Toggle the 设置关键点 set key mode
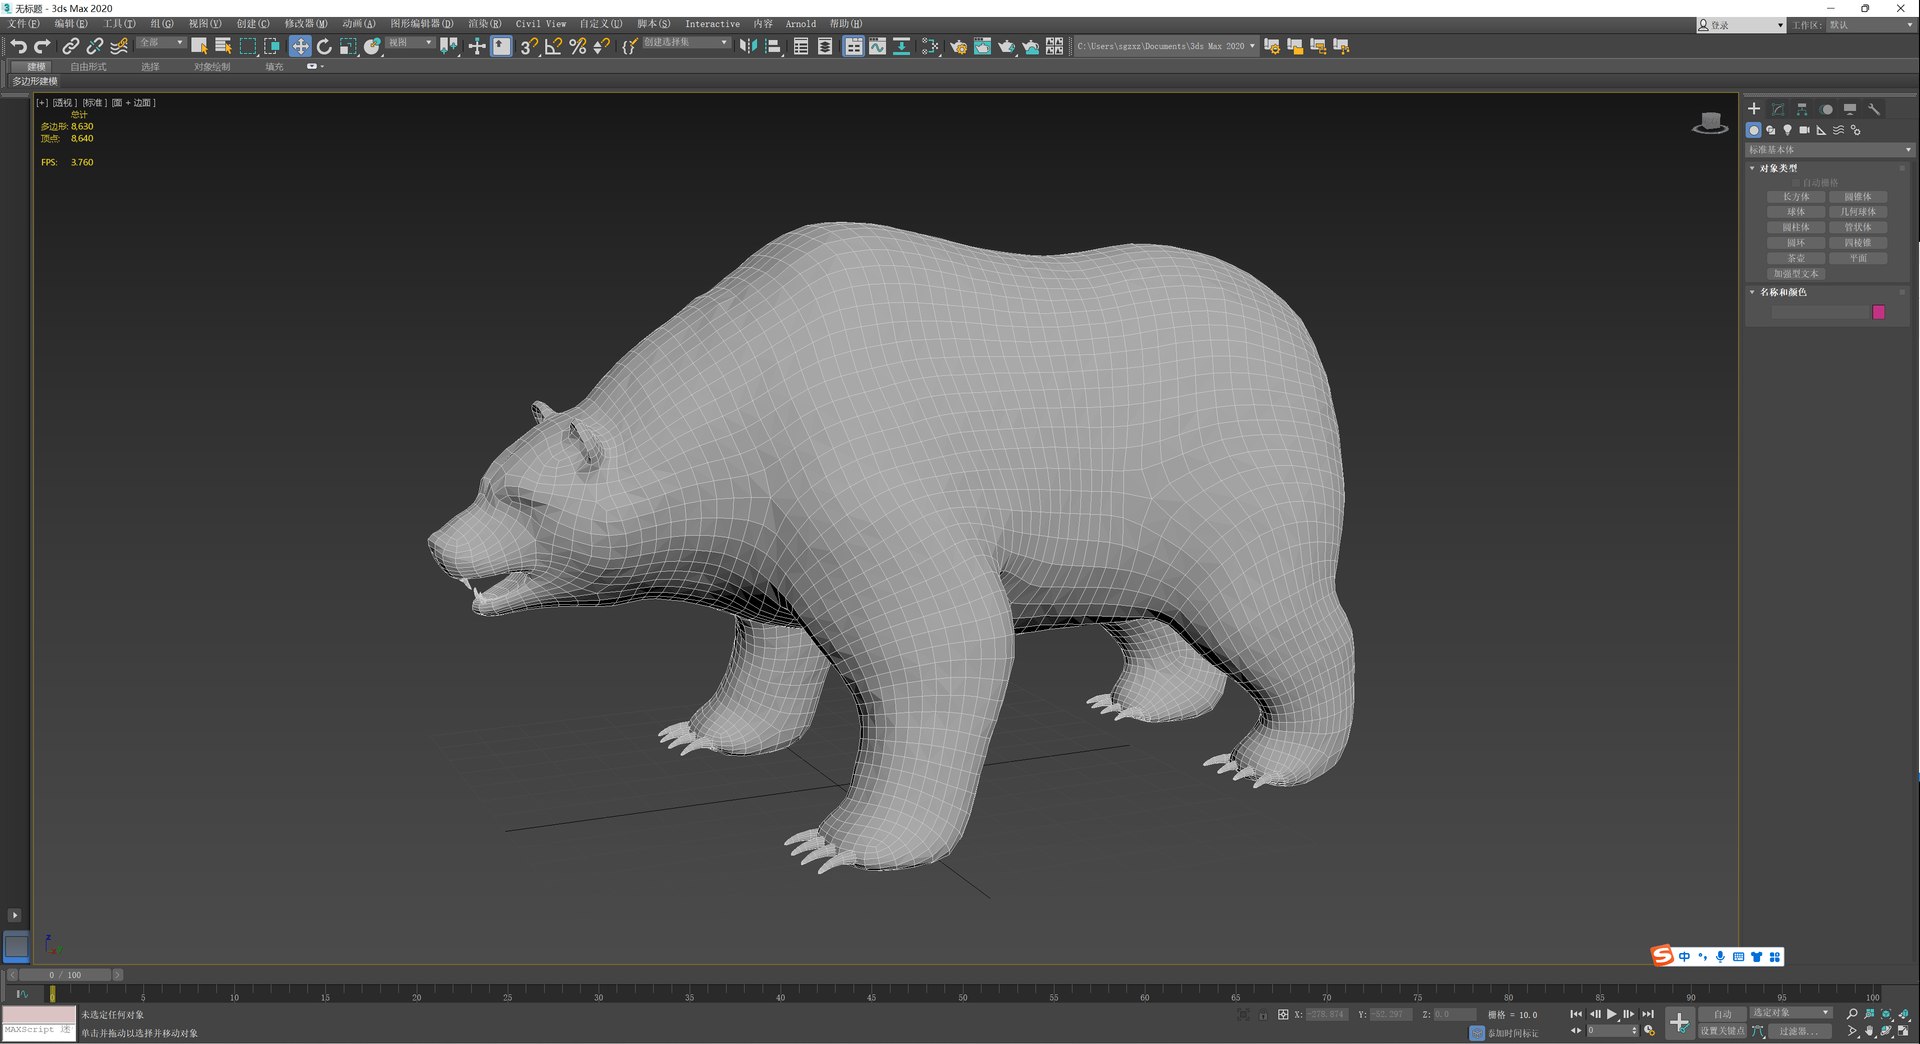Screen dimensions: 1920x1044 click(1722, 1031)
